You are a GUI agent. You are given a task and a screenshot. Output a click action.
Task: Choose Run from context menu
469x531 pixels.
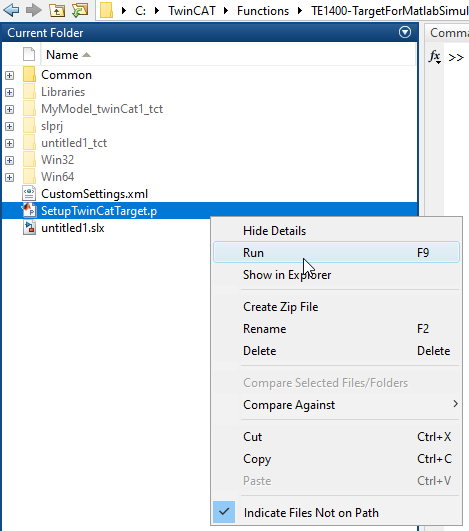coord(336,252)
